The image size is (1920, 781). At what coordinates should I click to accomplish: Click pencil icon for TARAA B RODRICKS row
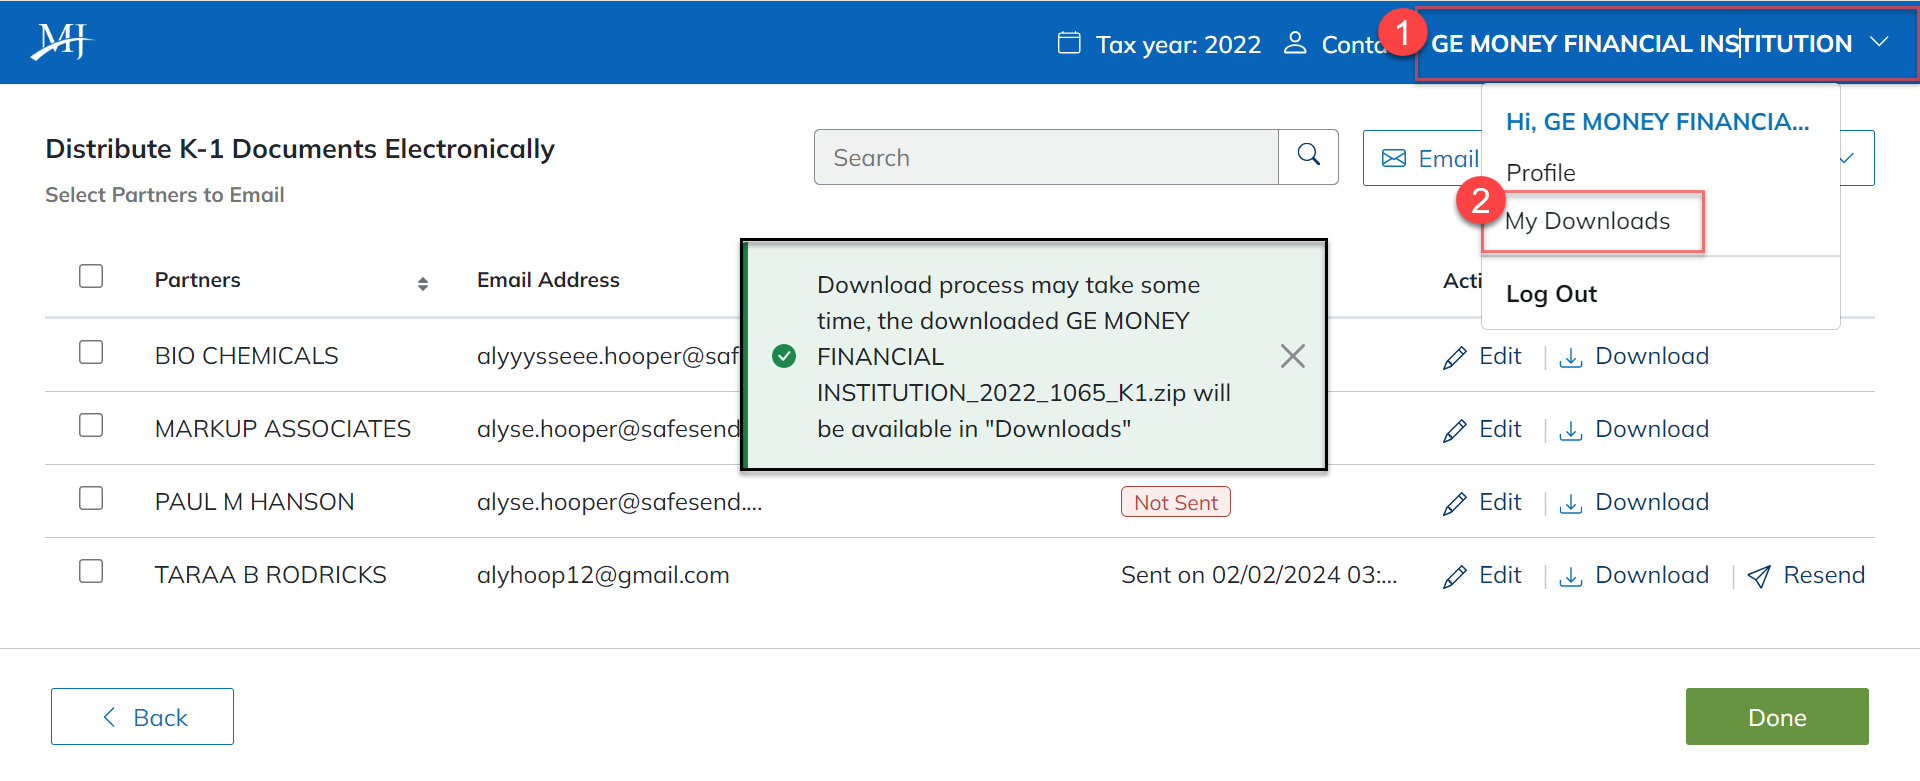pos(1455,576)
